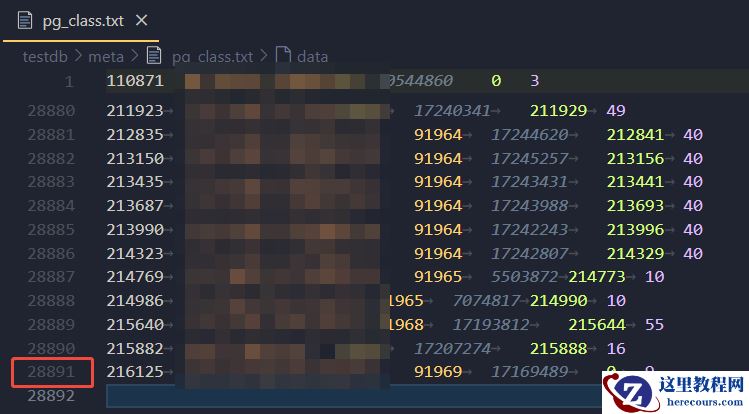This screenshot has width=749, height=414.
Task: Select the pg_class.txt editor tab
Action: (81, 21)
